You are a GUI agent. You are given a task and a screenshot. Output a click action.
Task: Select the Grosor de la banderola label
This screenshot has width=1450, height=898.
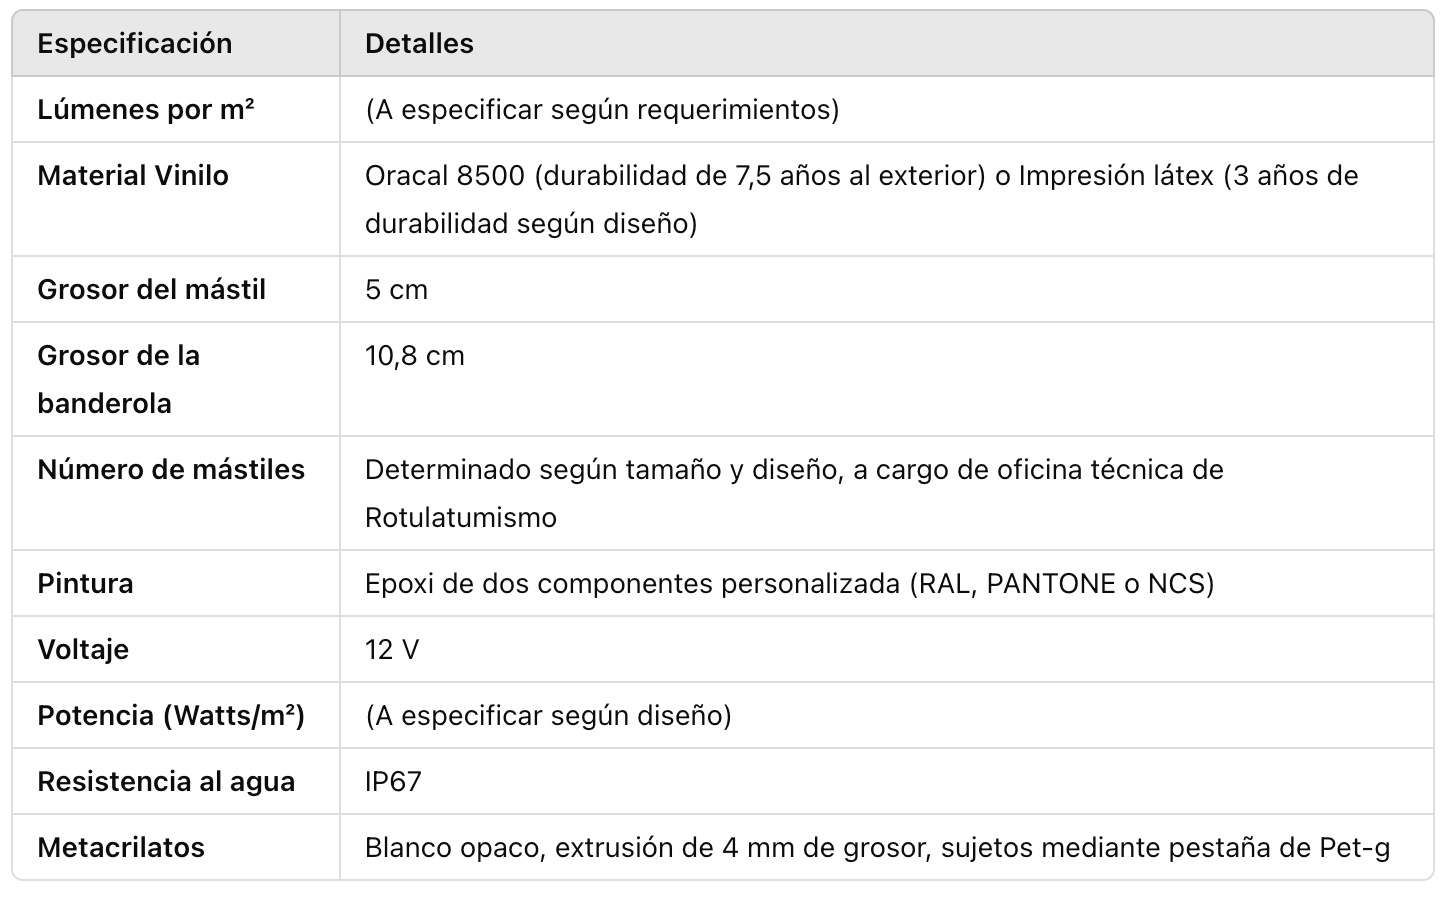point(119,379)
